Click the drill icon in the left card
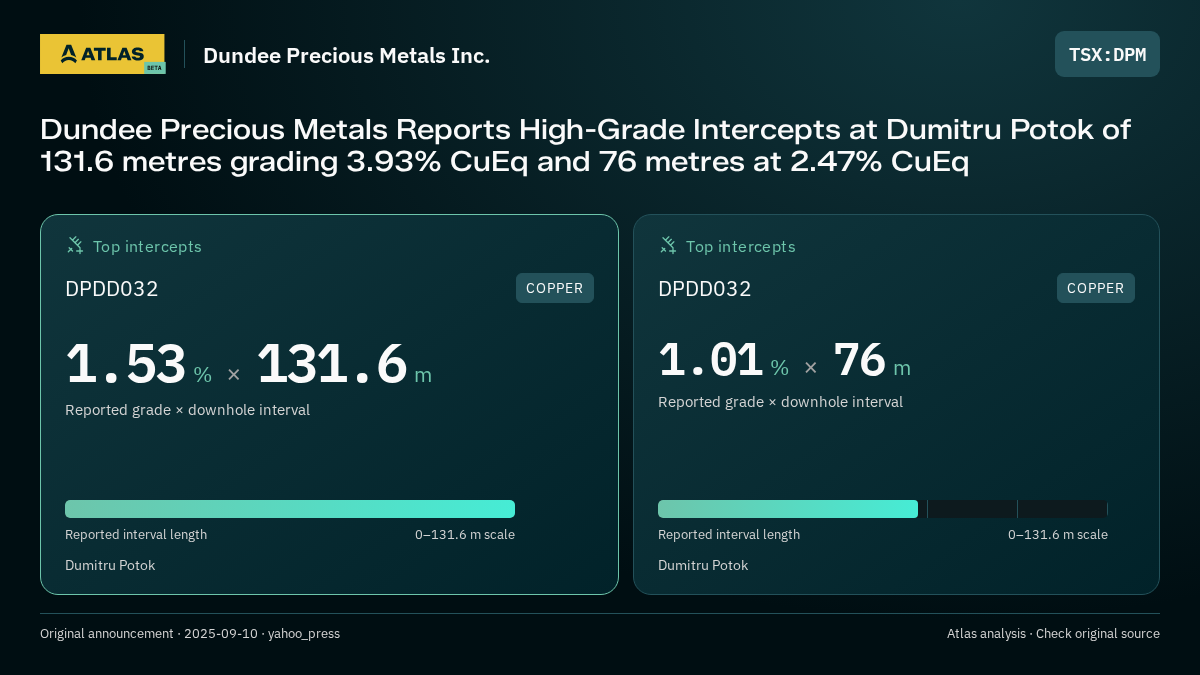This screenshot has height=675, width=1200. click(75, 245)
